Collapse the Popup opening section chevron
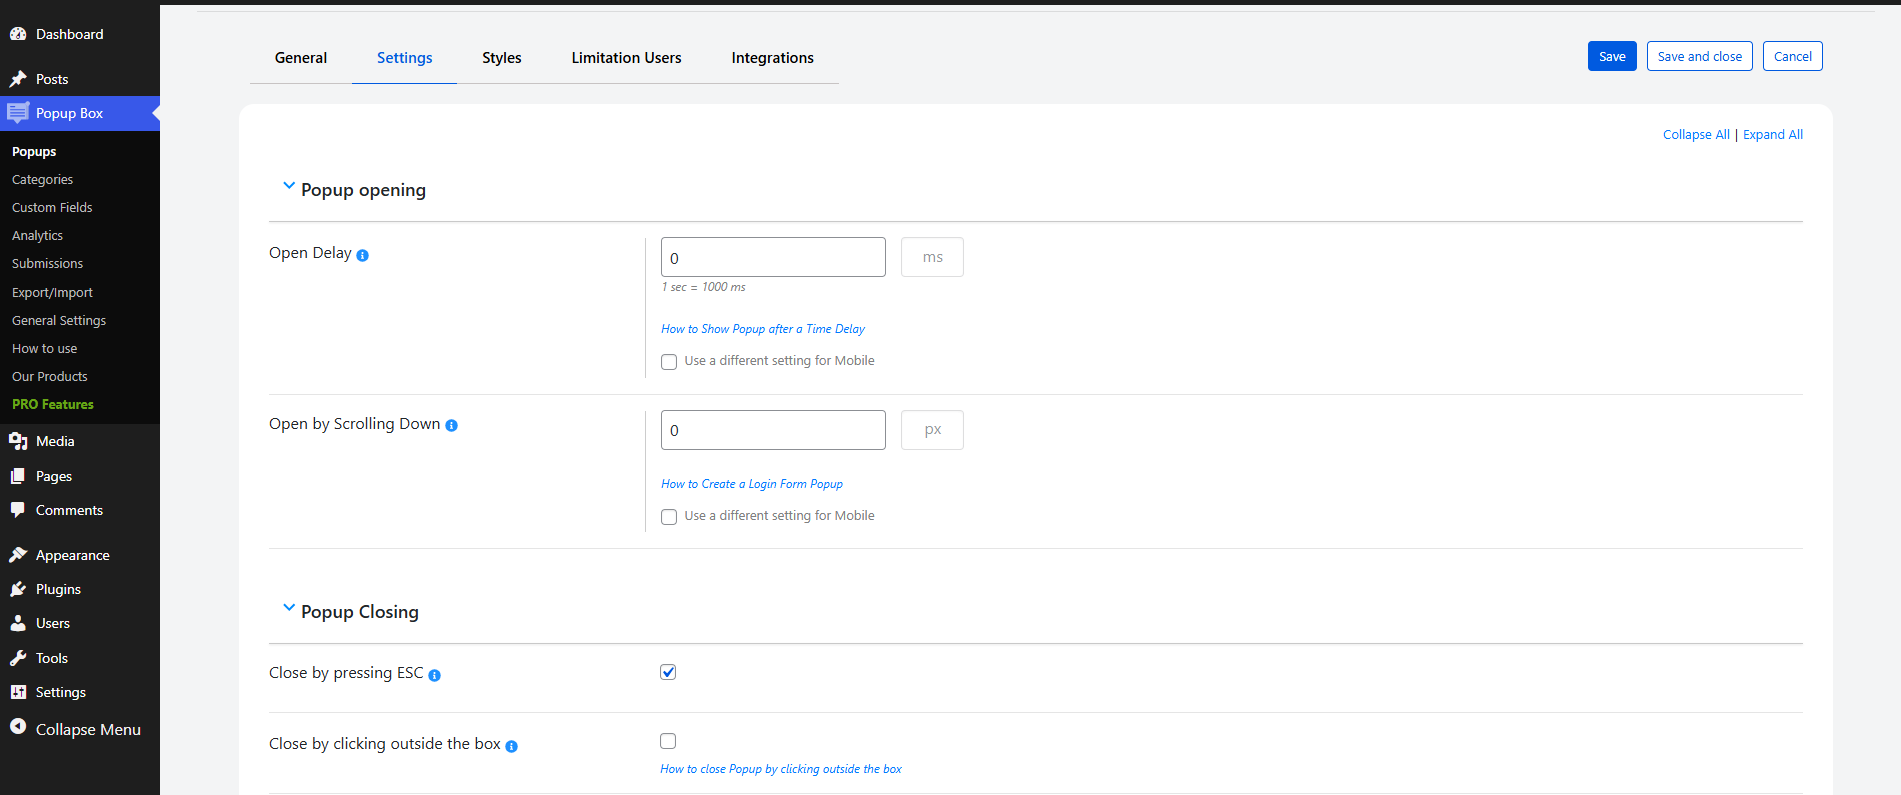This screenshot has height=795, width=1901. tap(289, 186)
